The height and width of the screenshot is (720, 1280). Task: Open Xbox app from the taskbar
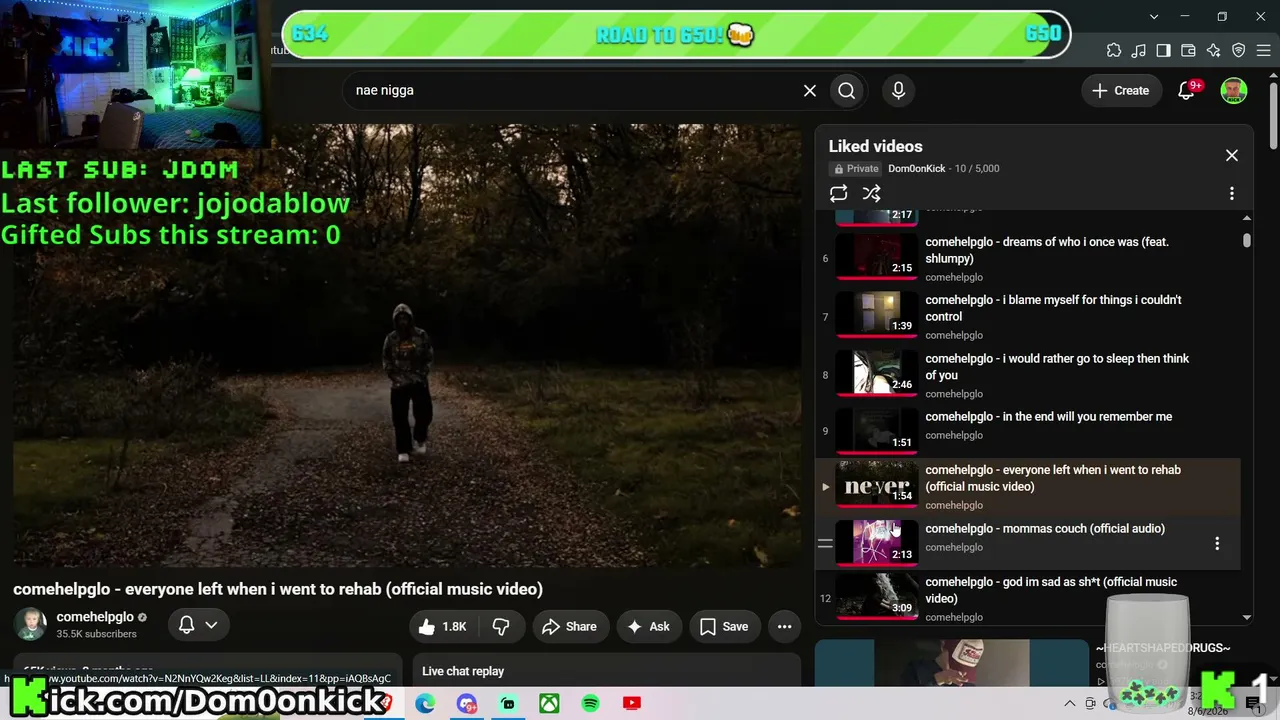pos(549,704)
